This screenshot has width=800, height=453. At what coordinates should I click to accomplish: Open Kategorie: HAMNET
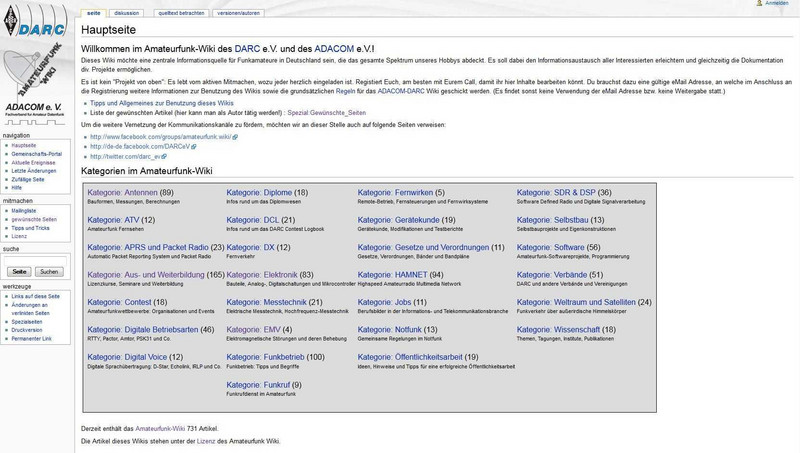(x=392, y=275)
